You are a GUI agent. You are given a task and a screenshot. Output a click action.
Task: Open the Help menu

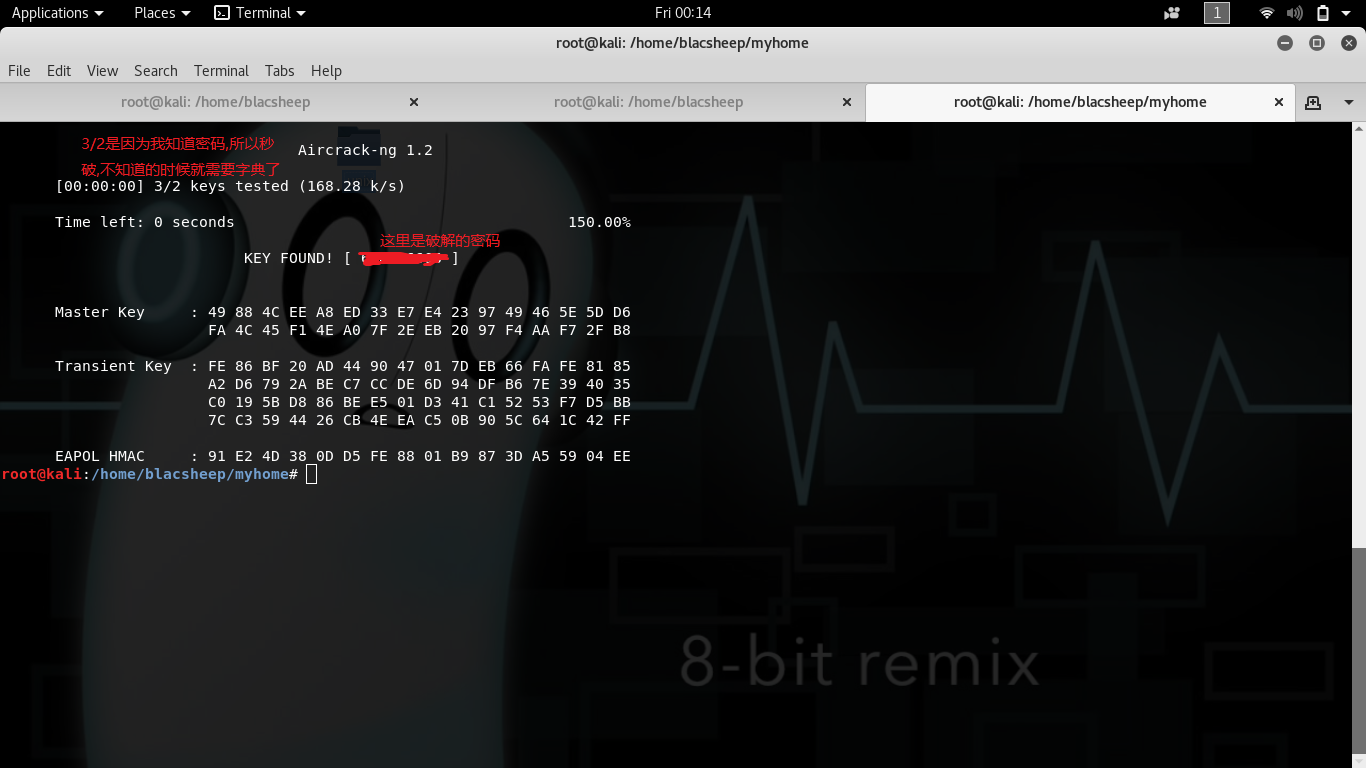[x=326, y=70]
